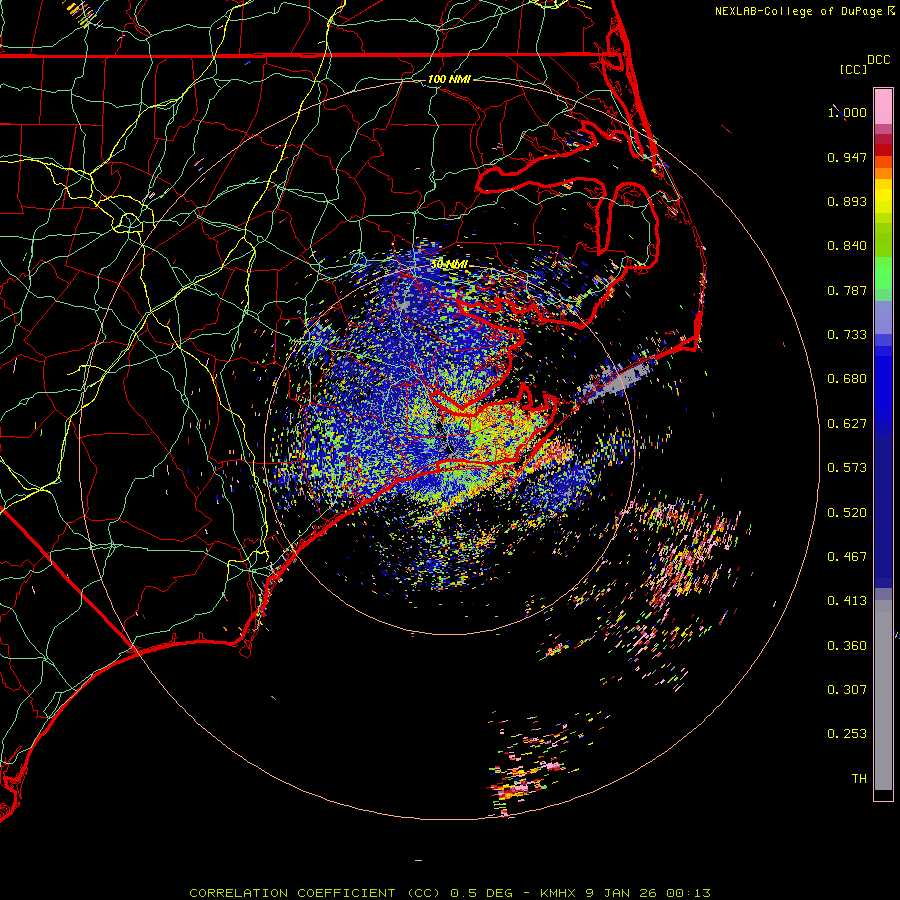900x900 pixels.
Task: Click the KMHX station identifier
Action: [x=557, y=893]
